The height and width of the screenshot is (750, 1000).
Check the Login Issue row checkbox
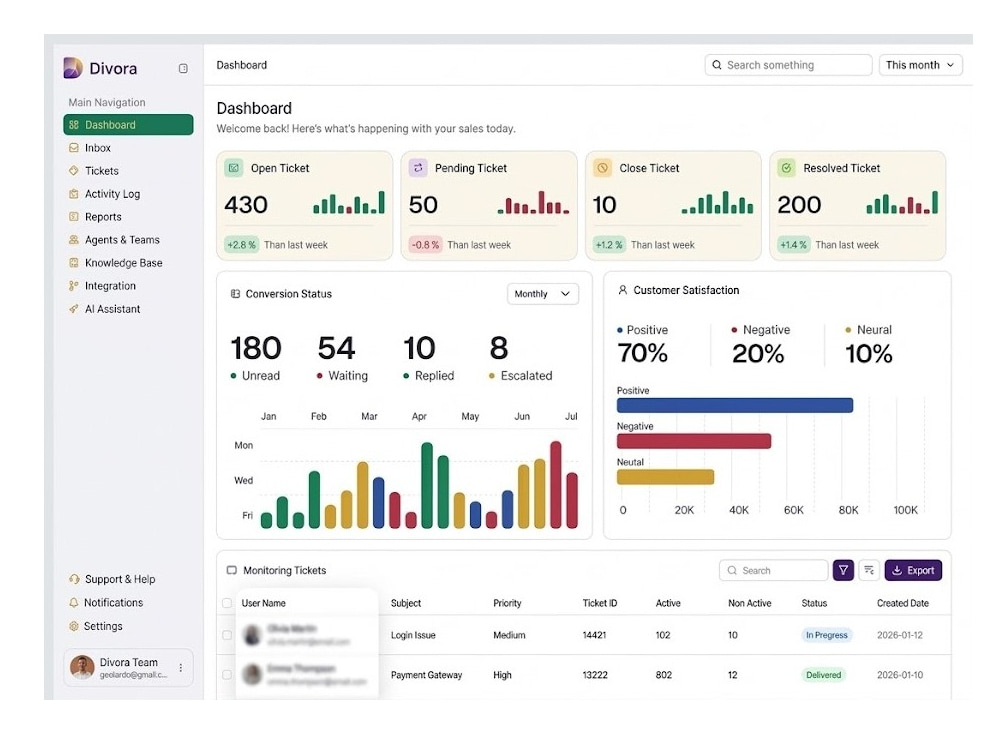(226, 635)
